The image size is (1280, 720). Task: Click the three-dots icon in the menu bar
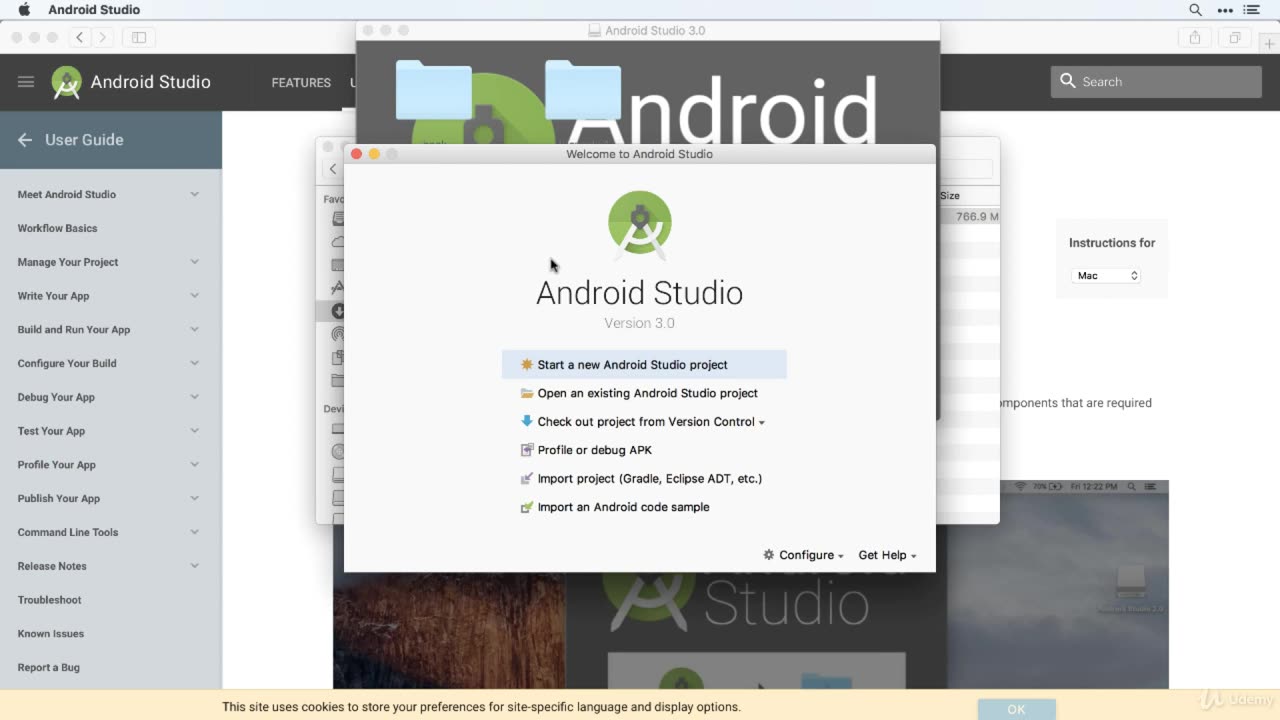[1225, 10]
